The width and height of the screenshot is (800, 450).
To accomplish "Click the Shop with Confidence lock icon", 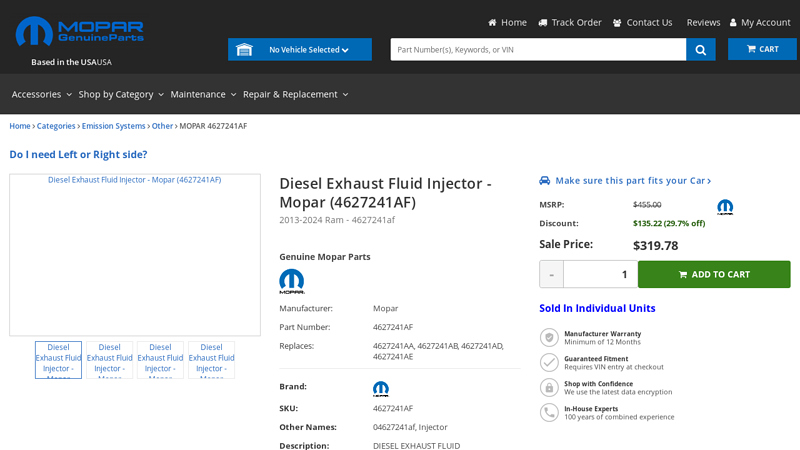I will point(549,387).
